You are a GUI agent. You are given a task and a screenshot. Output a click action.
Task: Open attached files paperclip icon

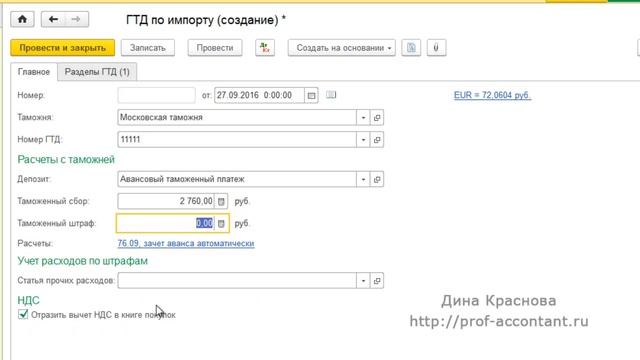pyautogui.click(x=436, y=48)
